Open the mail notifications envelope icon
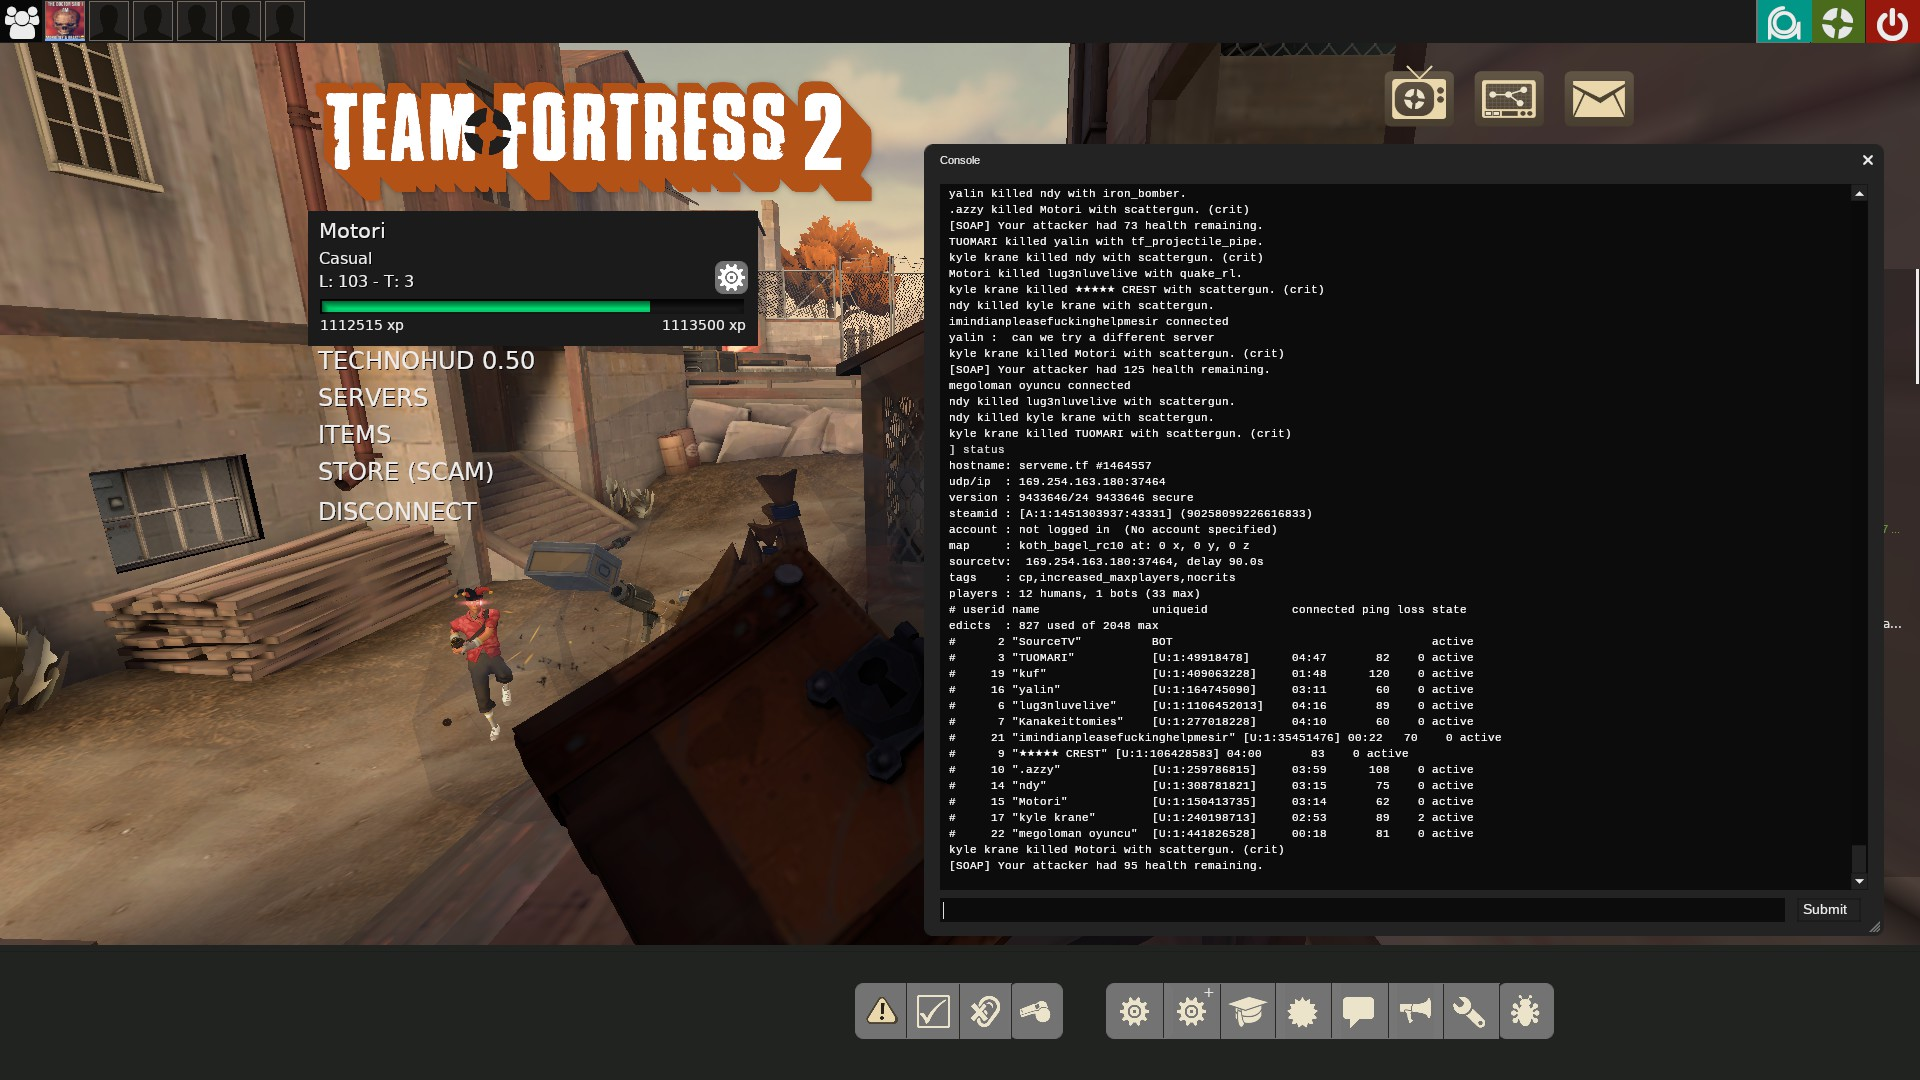This screenshot has width=1920, height=1080. pyautogui.click(x=1598, y=98)
